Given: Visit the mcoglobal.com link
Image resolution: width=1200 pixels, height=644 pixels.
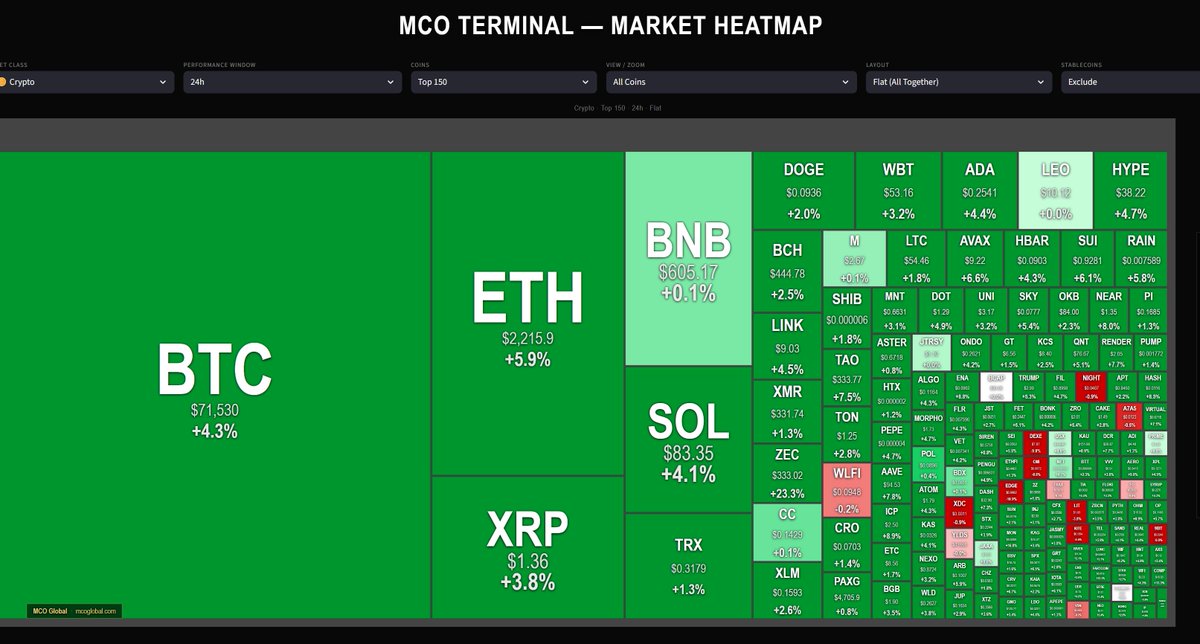Looking at the screenshot, I should pos(97,611).
